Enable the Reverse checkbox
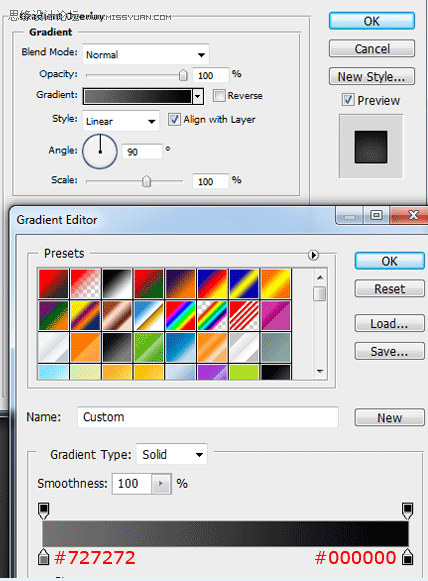 pos(219,95)
